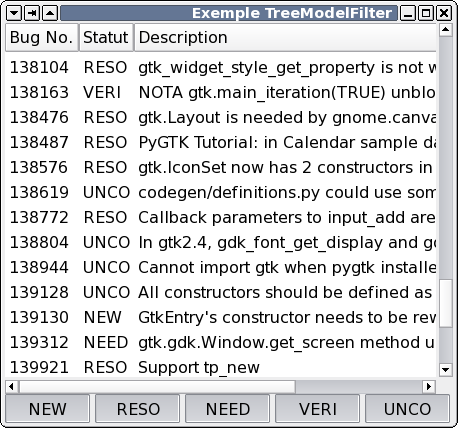Click the Description column header
This screenshot has height=428, width=458.
pos(285,37)
